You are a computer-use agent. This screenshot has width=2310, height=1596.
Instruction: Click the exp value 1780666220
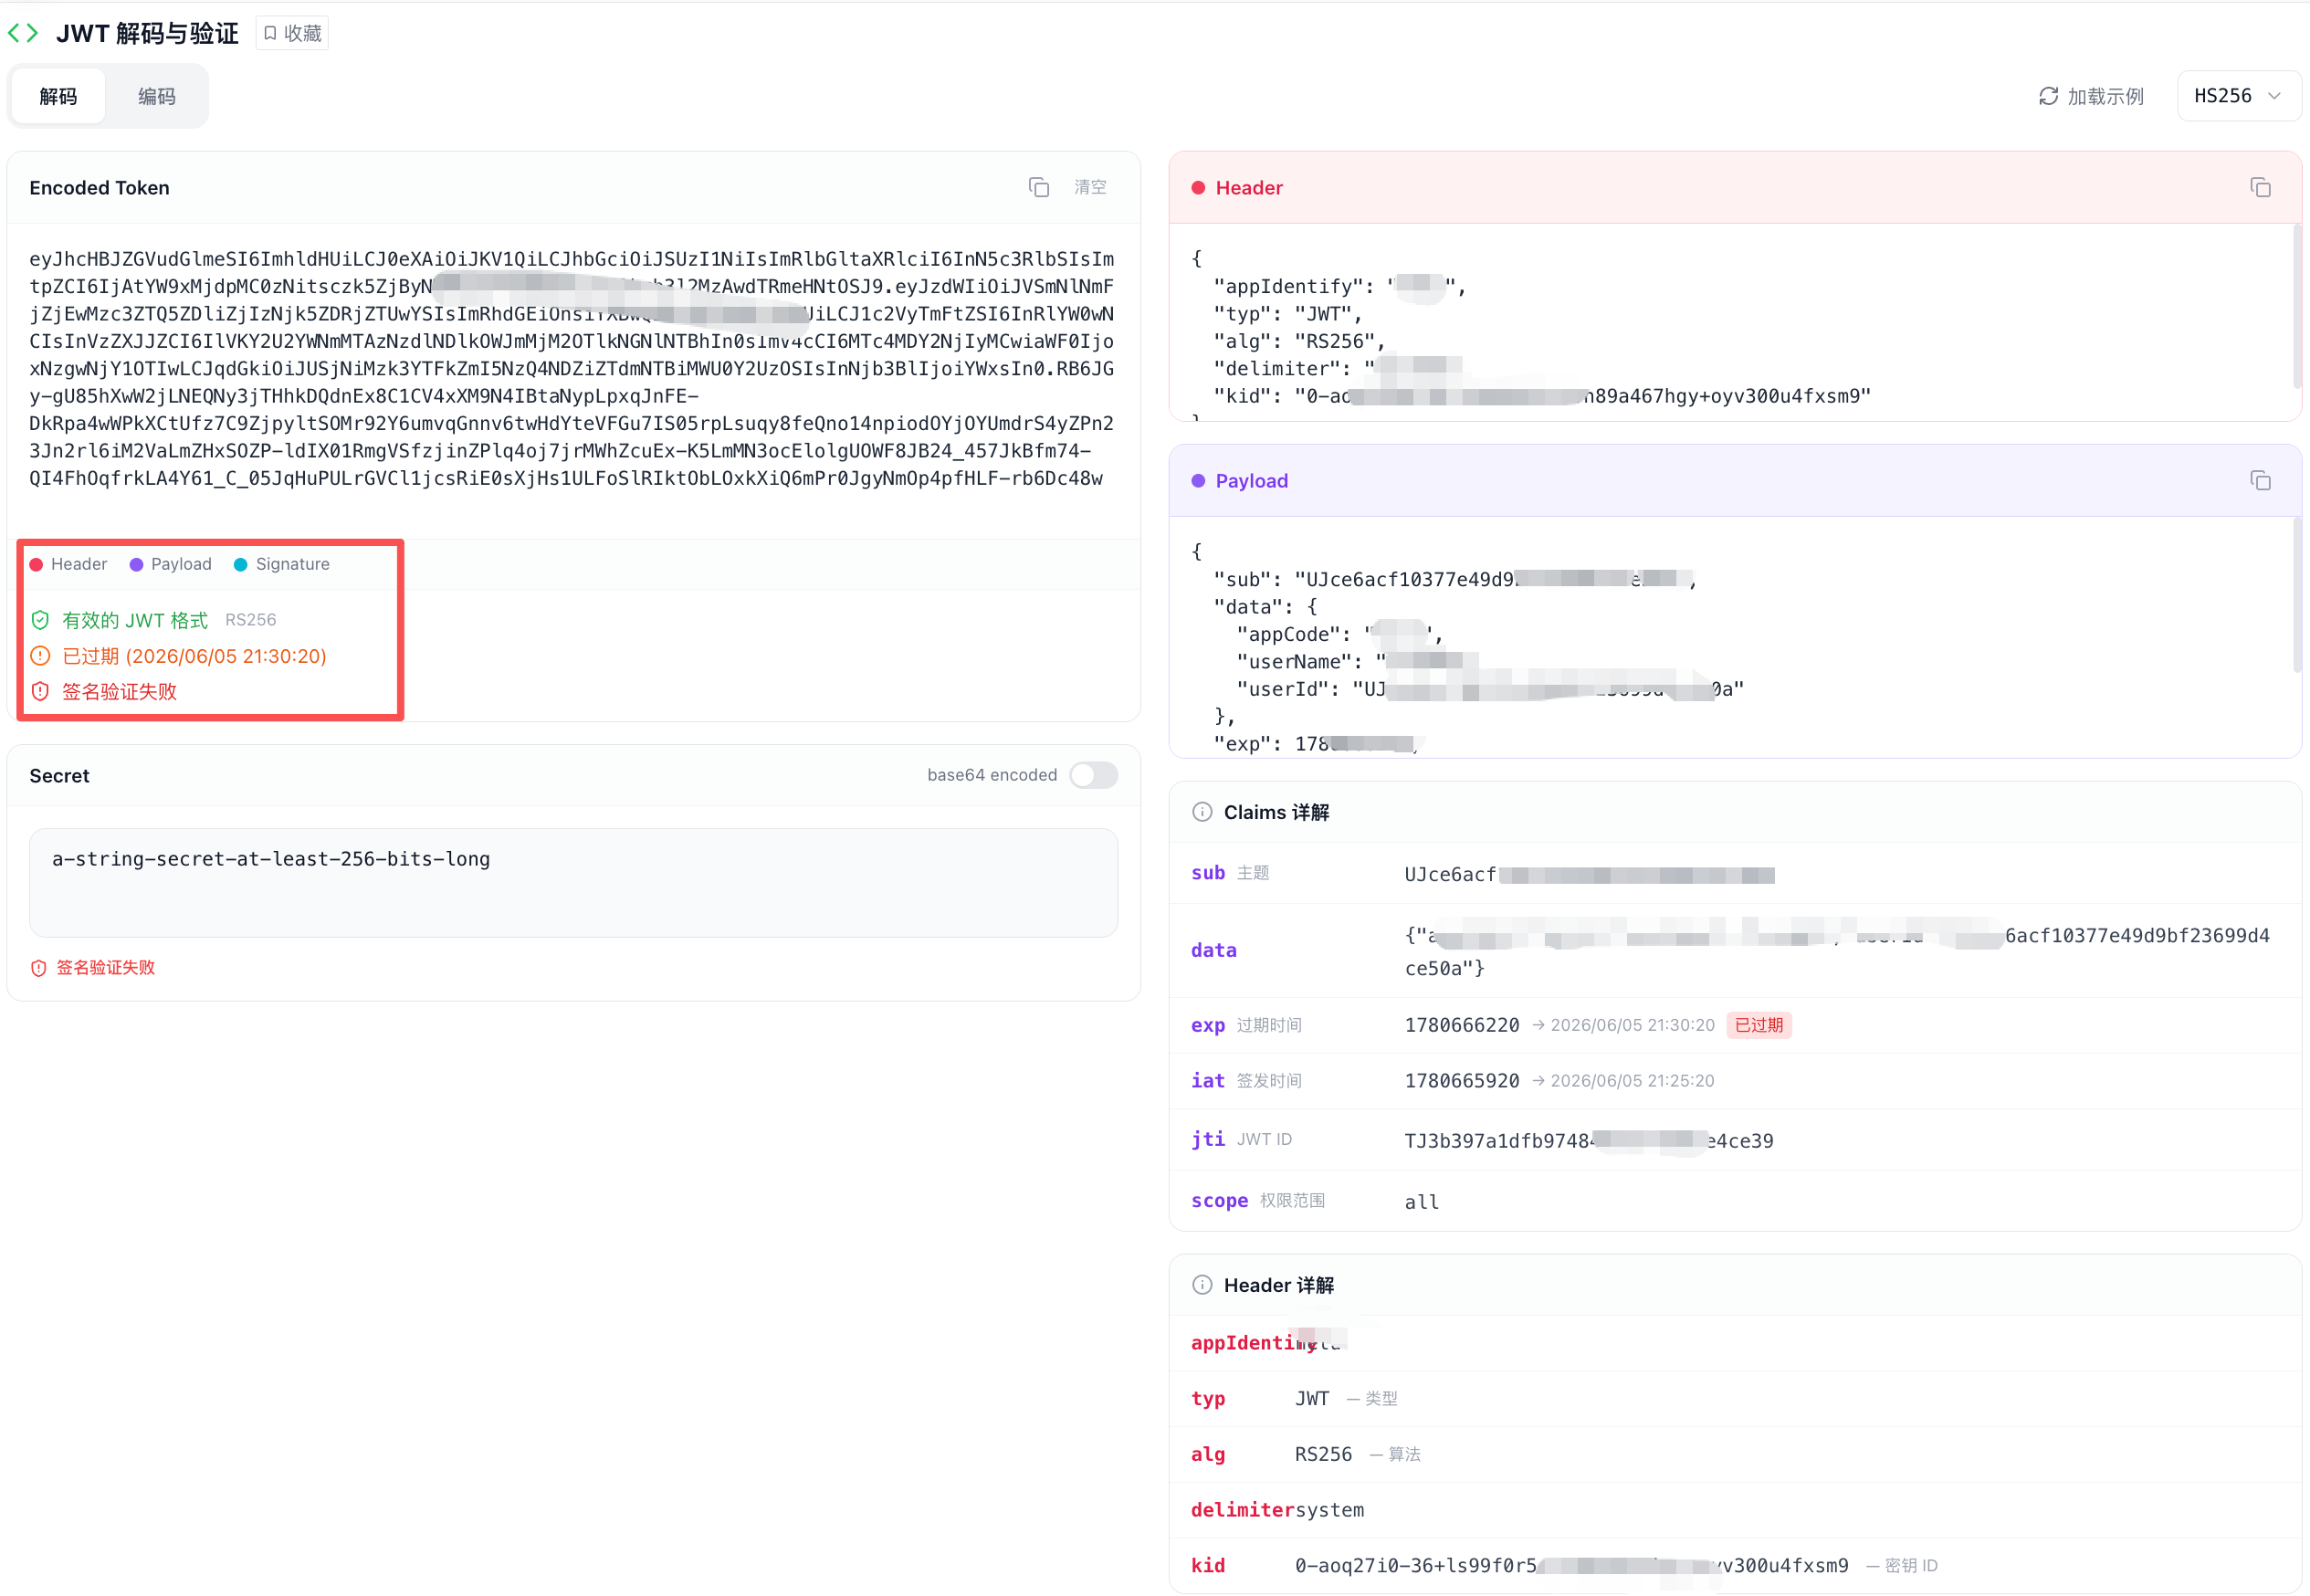1461,1025
